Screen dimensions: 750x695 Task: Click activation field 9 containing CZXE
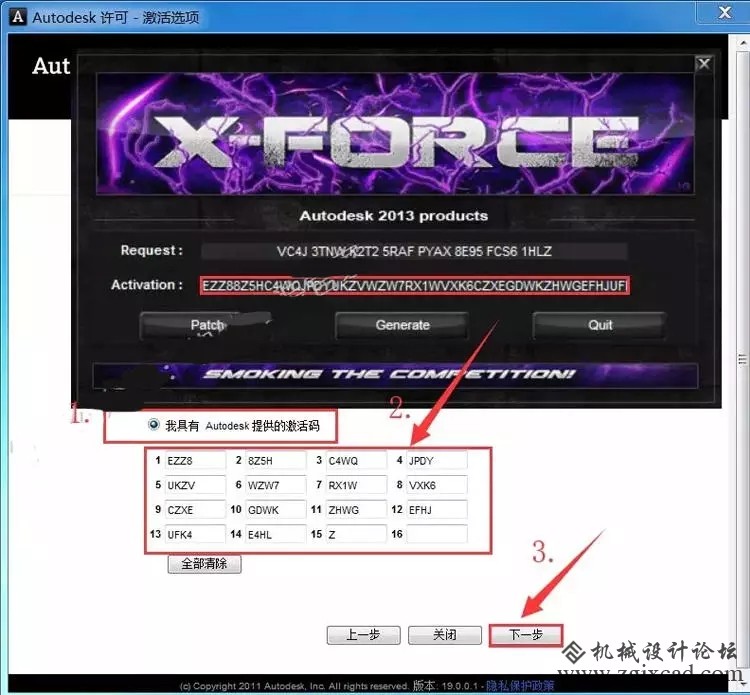point(195,509)
